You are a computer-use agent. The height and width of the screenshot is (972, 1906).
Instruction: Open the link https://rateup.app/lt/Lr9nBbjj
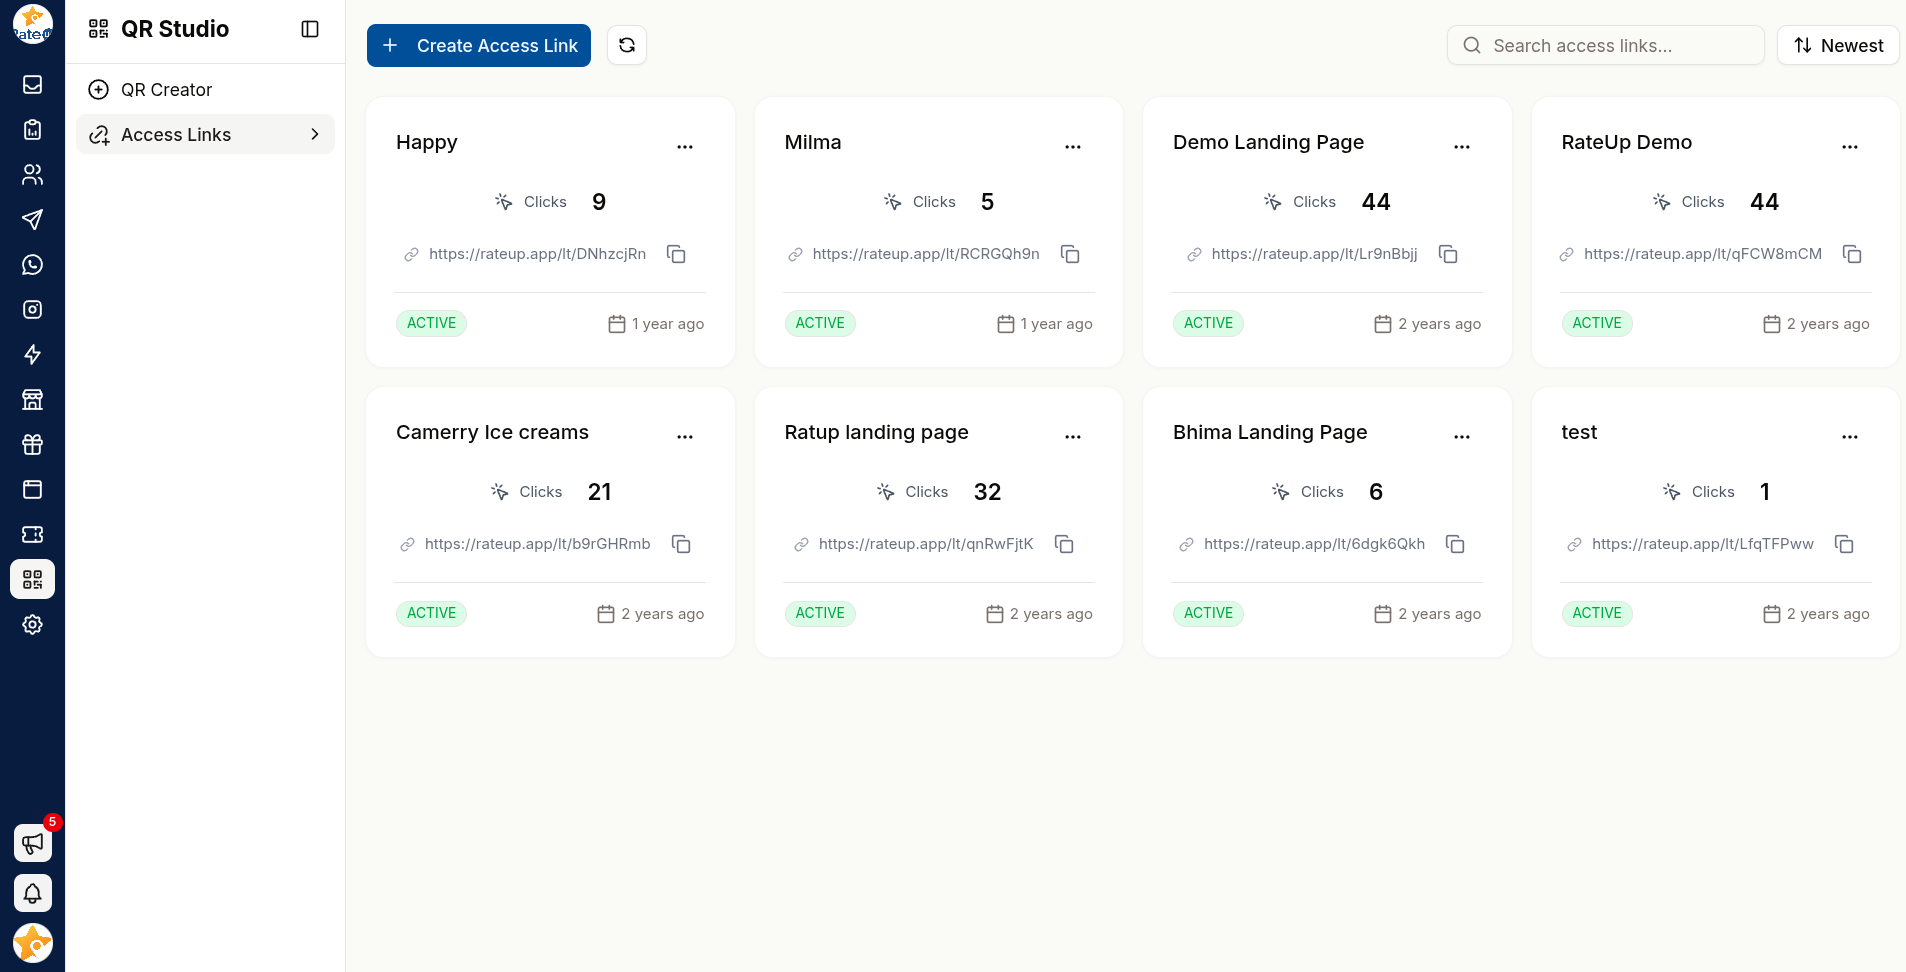pos(1314,254)
